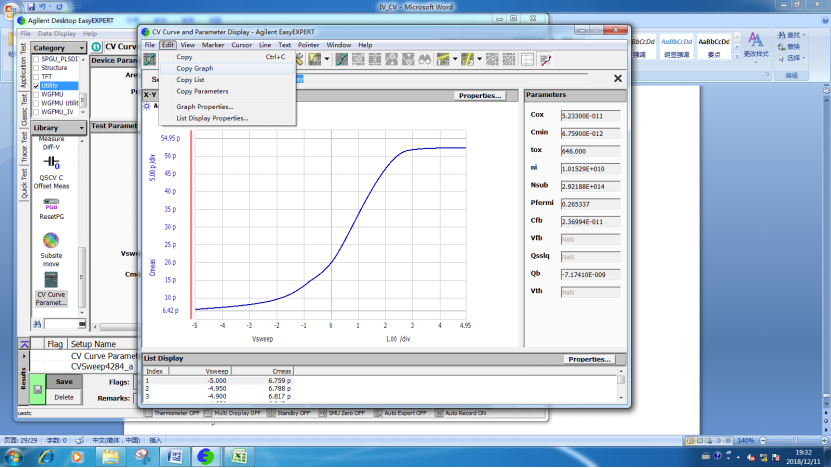The height and width of the screenshot is (468, 831).
Task: Click the List Display Properties button
Action: point(589,359)
